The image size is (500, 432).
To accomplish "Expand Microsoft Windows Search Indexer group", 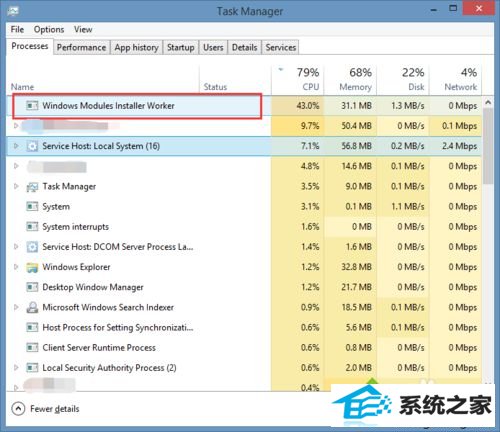I will (16, 307).
